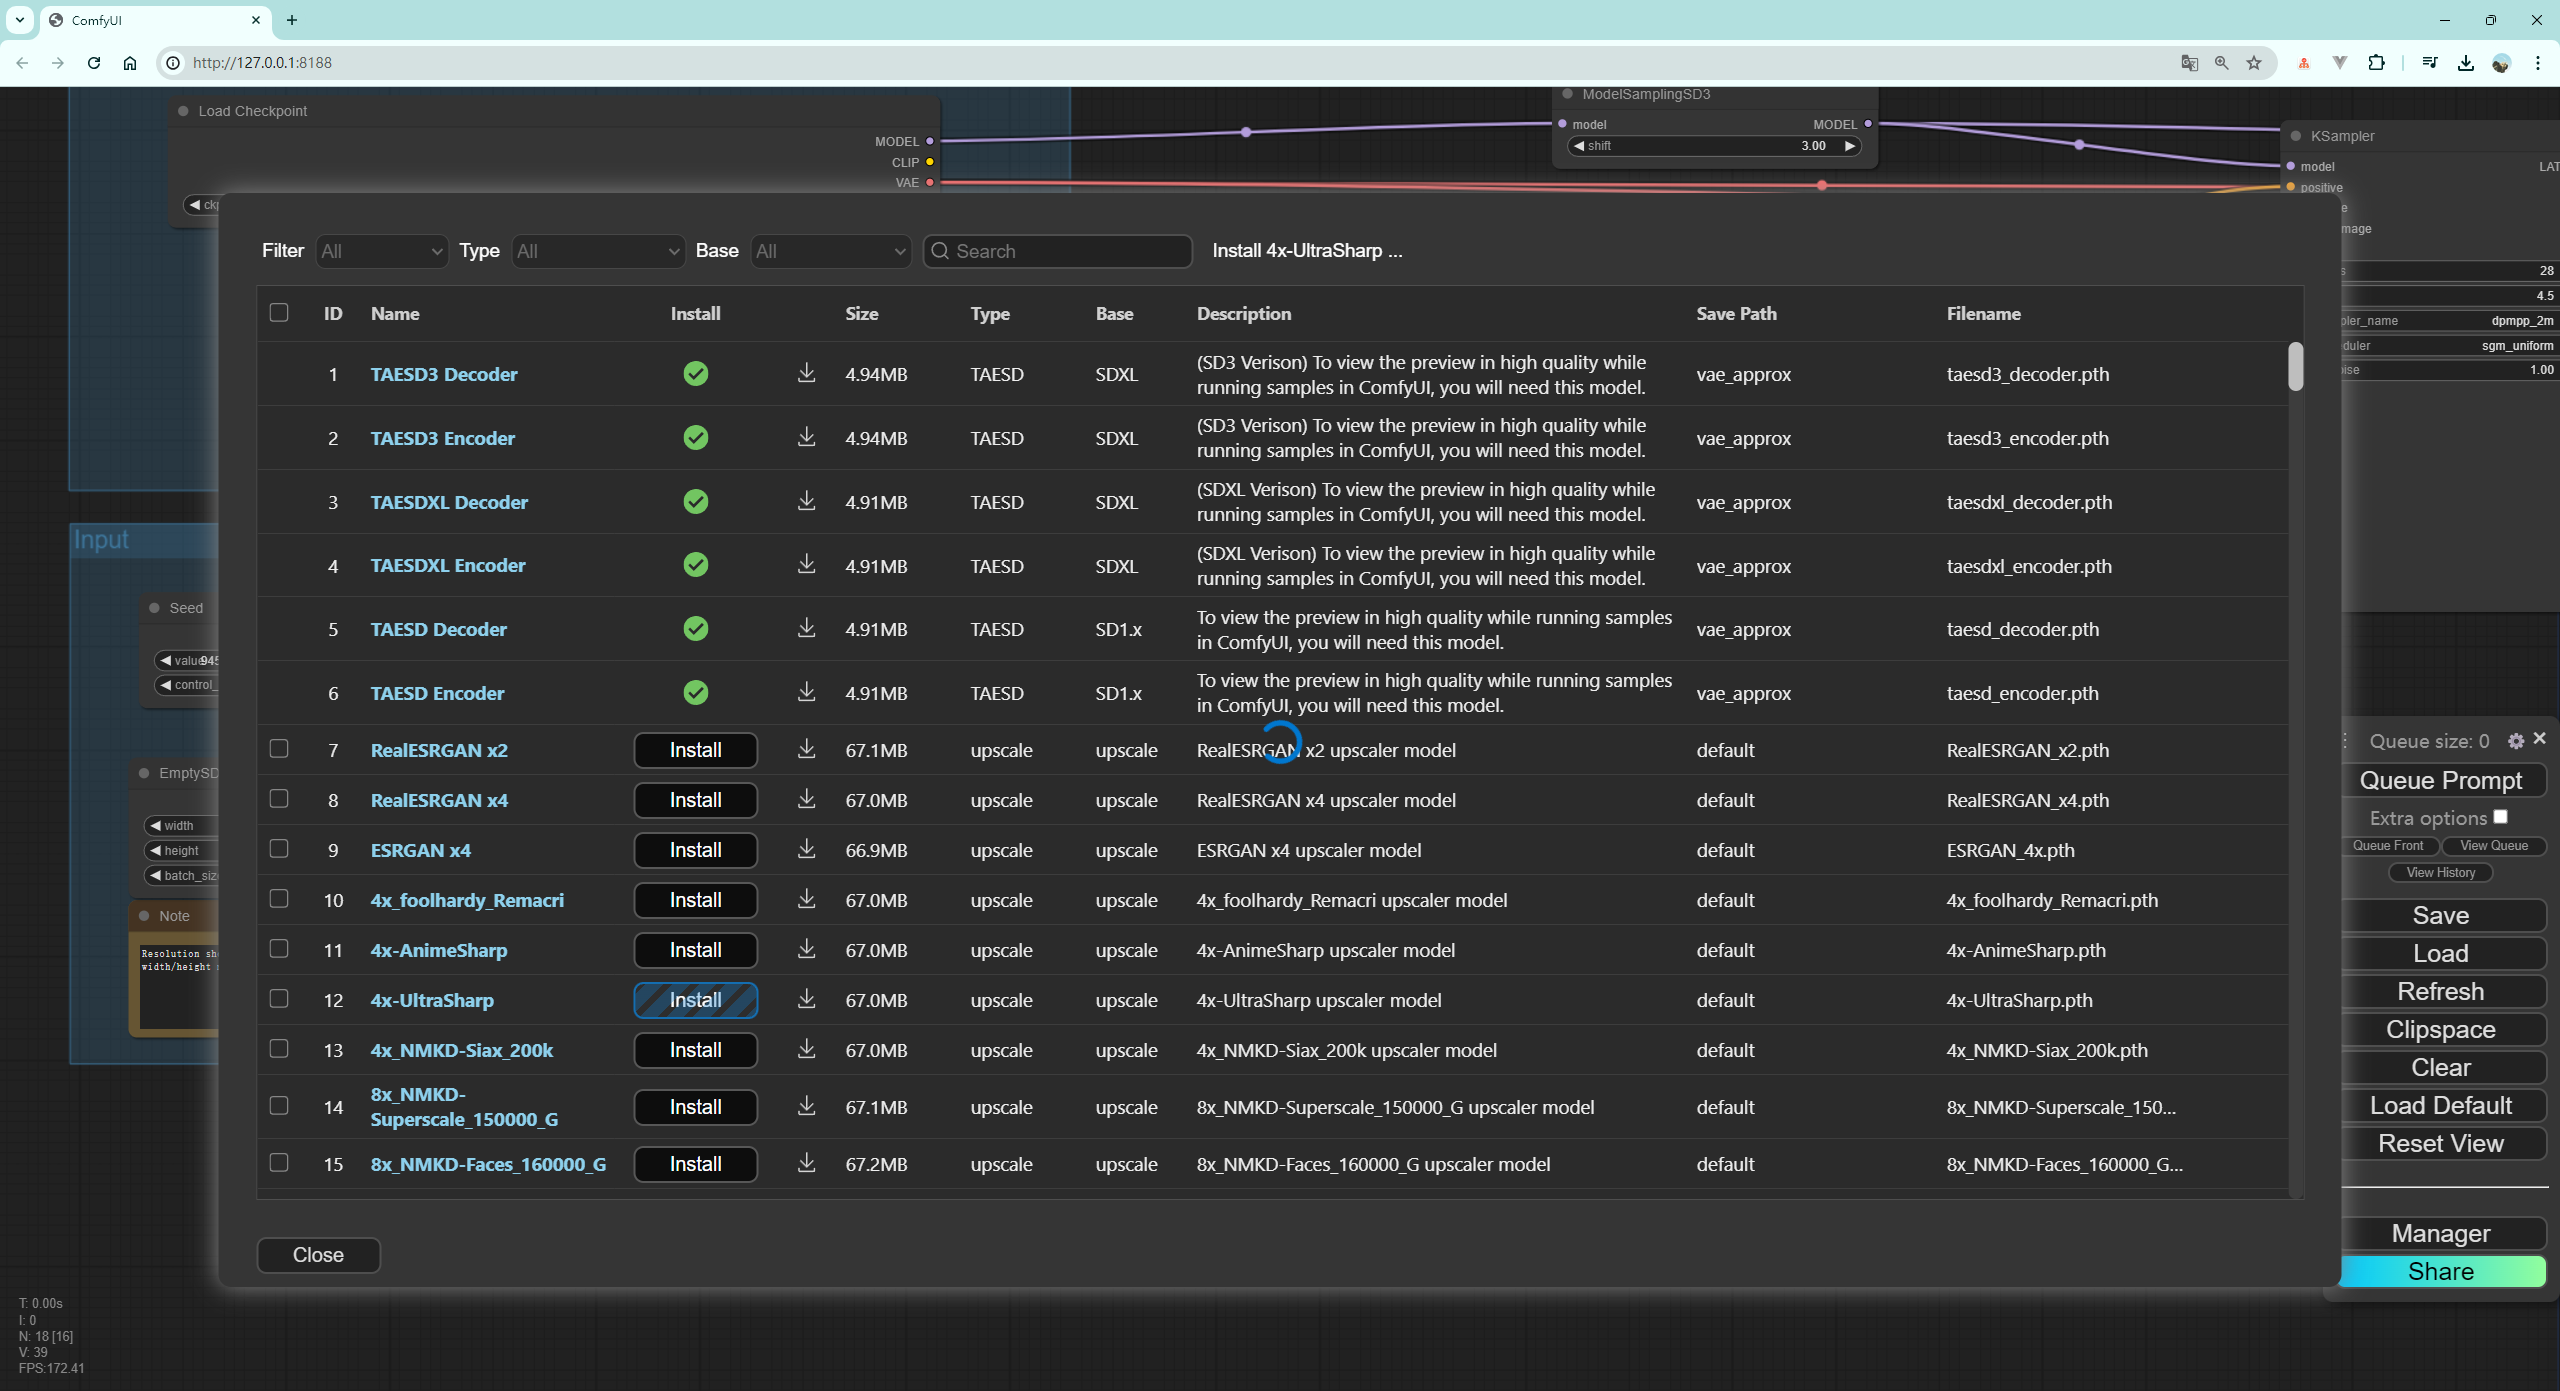Click zoom magnifier icon in address bar
2560x1391 pixels.
tap(2222, 63)
